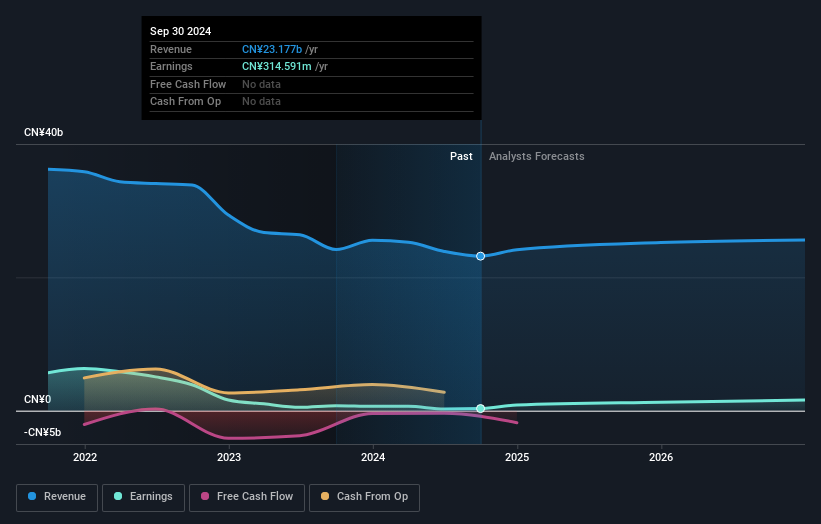Click the Analysts Forecasts label
Viewport: 821px width, 524px height.
pyautogui.click(x=537, y=157)
